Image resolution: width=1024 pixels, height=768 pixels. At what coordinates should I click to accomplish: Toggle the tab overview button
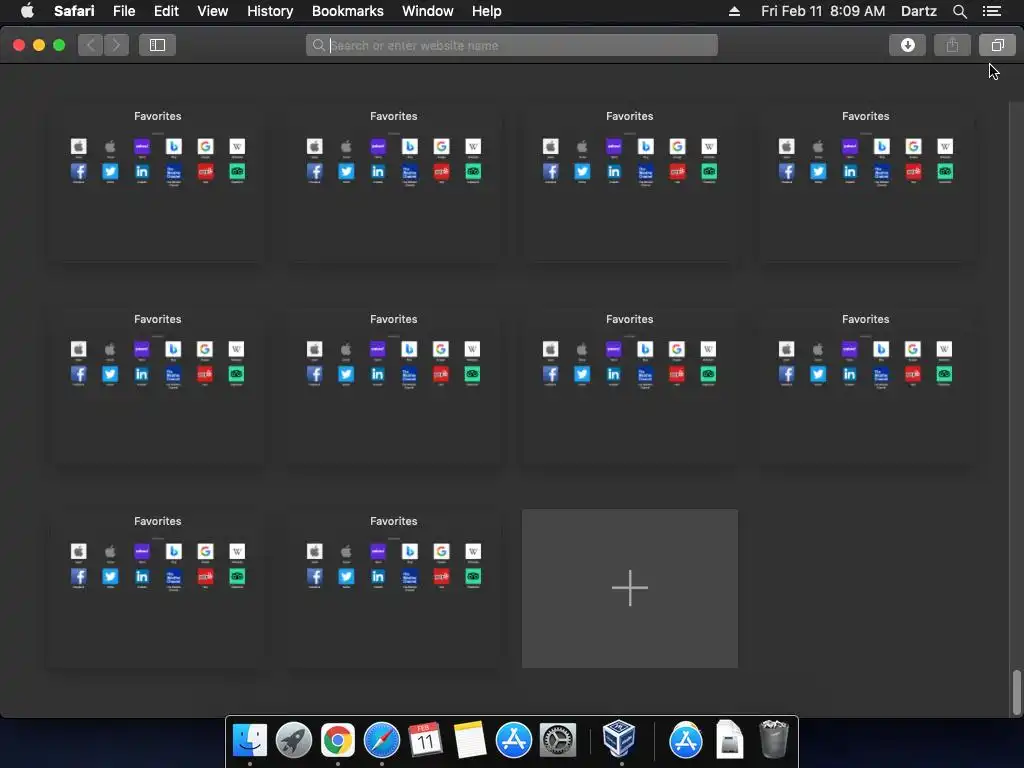pyautogui.click(x=997, y=45)
